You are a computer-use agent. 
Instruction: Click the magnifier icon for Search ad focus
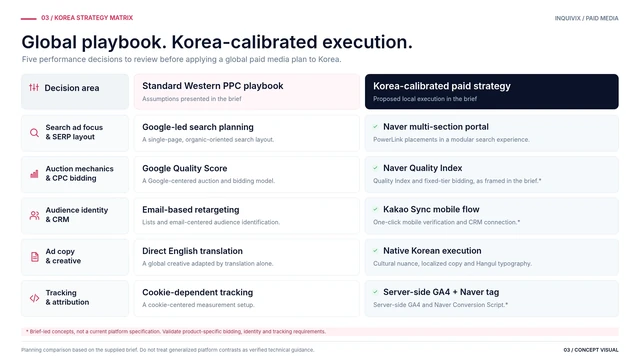point(34,132)
